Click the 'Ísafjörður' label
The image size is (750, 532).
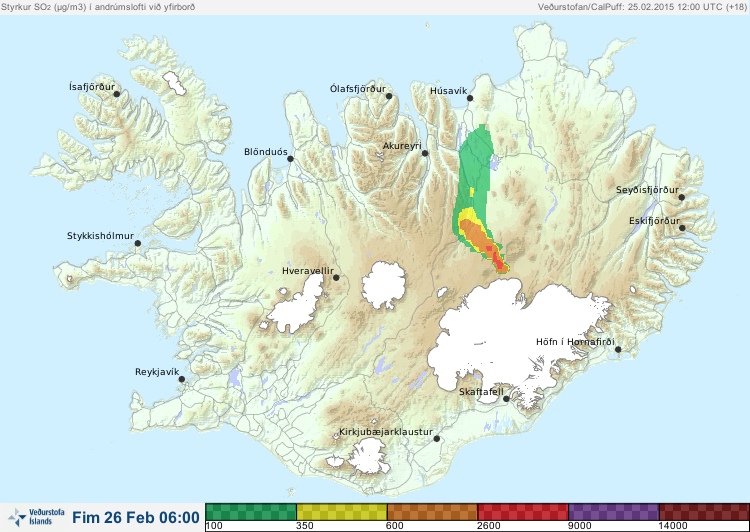(x=92, y=87)
